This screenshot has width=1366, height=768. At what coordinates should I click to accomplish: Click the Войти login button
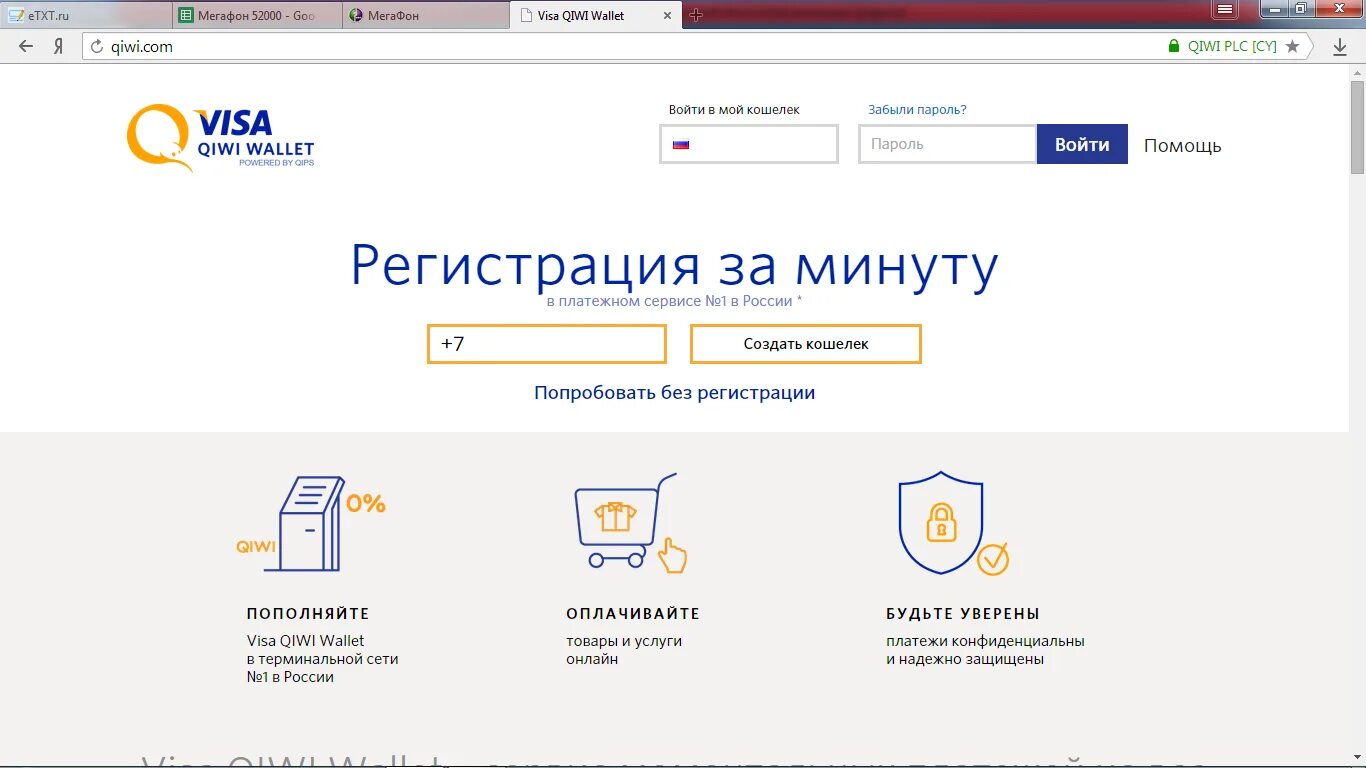pos(1082,144)
